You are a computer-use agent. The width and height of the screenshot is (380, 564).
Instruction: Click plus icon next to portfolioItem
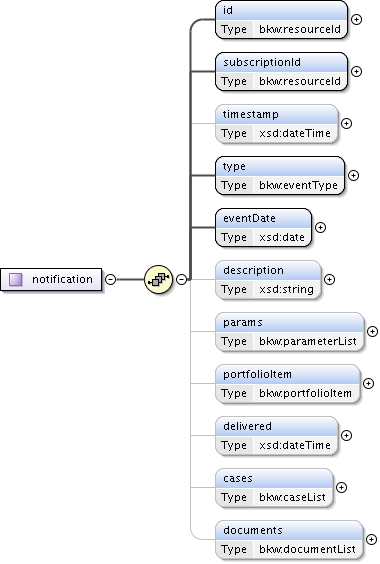368,383
